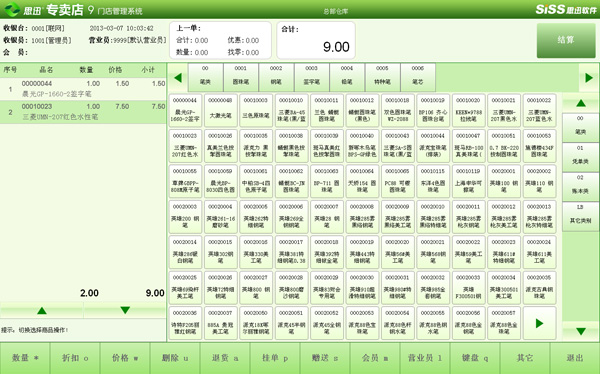Click the 退出 exit button
The image size is (600, 374).
click(575, 358)
